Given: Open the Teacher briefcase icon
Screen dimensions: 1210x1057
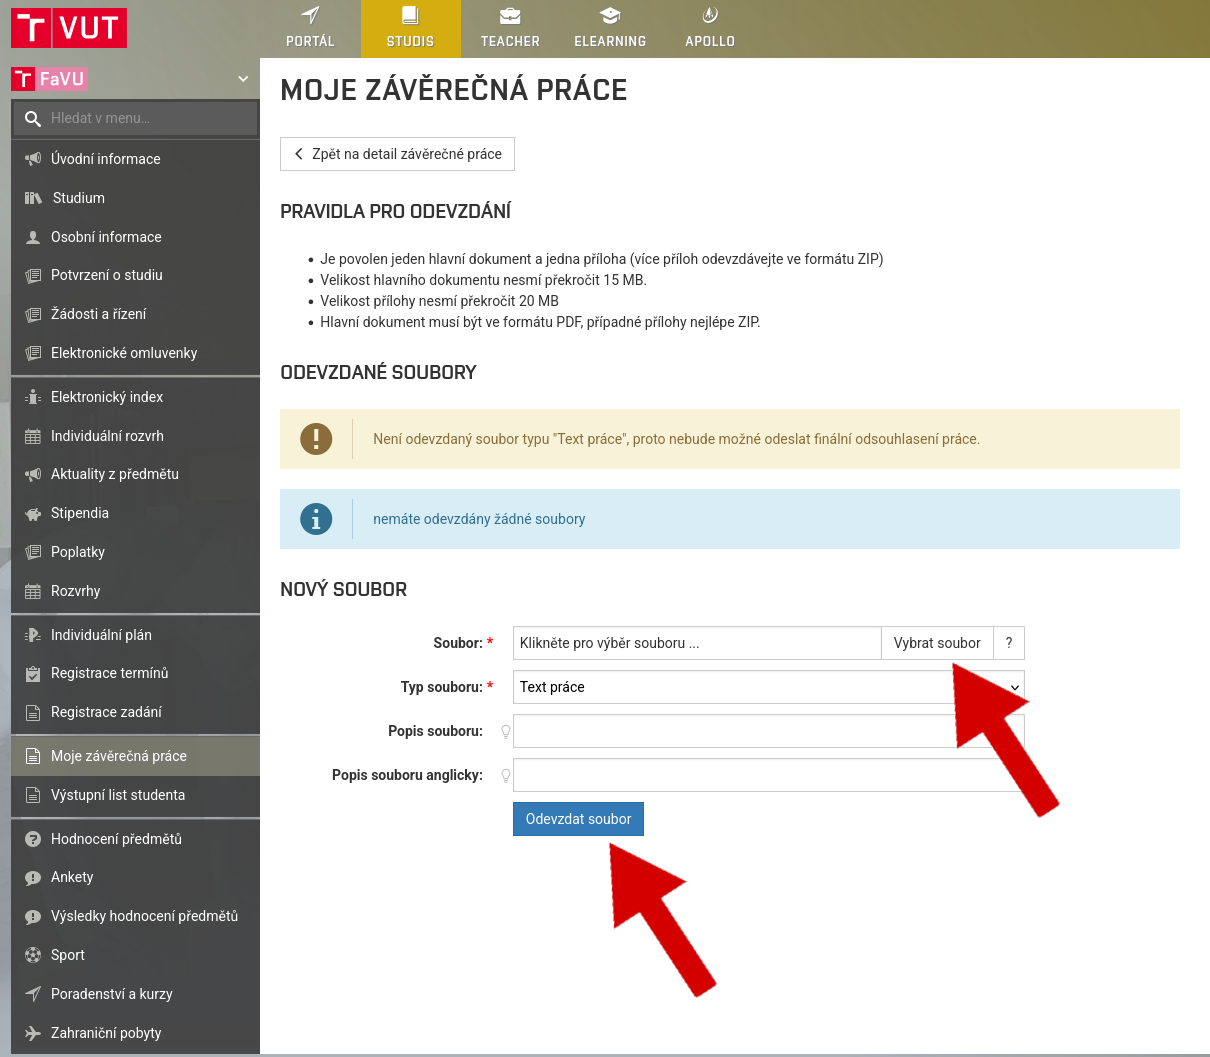Looking at the screenshot, I should pyautogui.click(x=510, y=15).
